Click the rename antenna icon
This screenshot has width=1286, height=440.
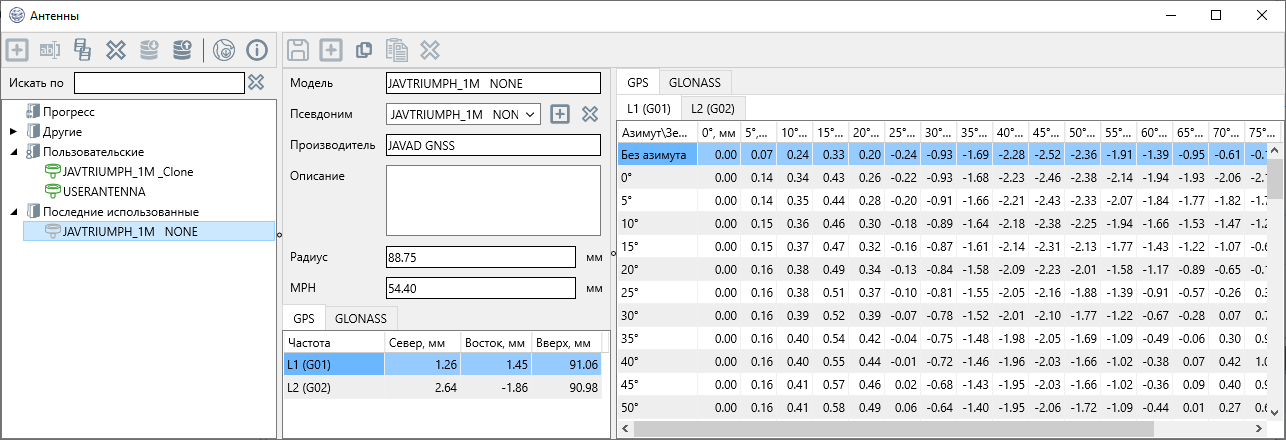[x=50, y=49]
